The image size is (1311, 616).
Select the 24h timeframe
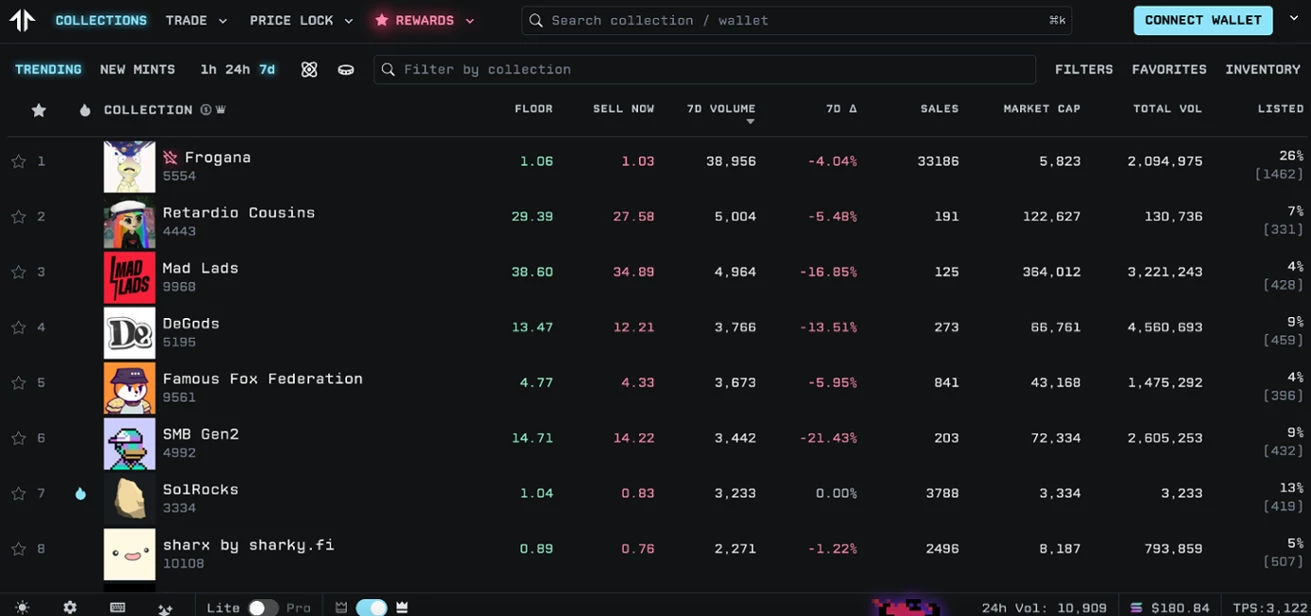click(238, 69)
